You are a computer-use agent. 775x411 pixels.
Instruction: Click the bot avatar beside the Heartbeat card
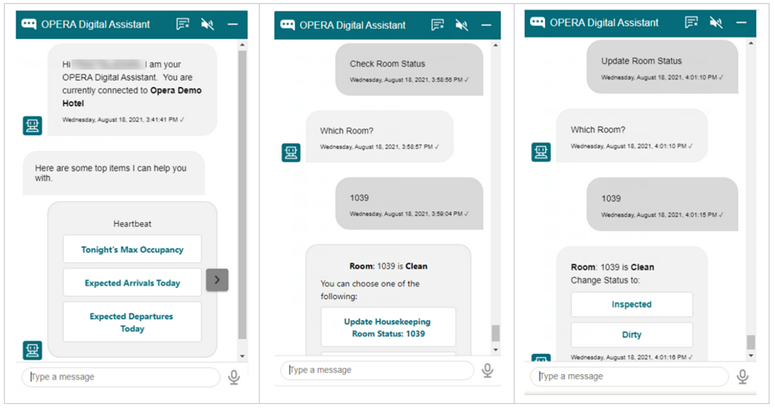pos(33,350)
